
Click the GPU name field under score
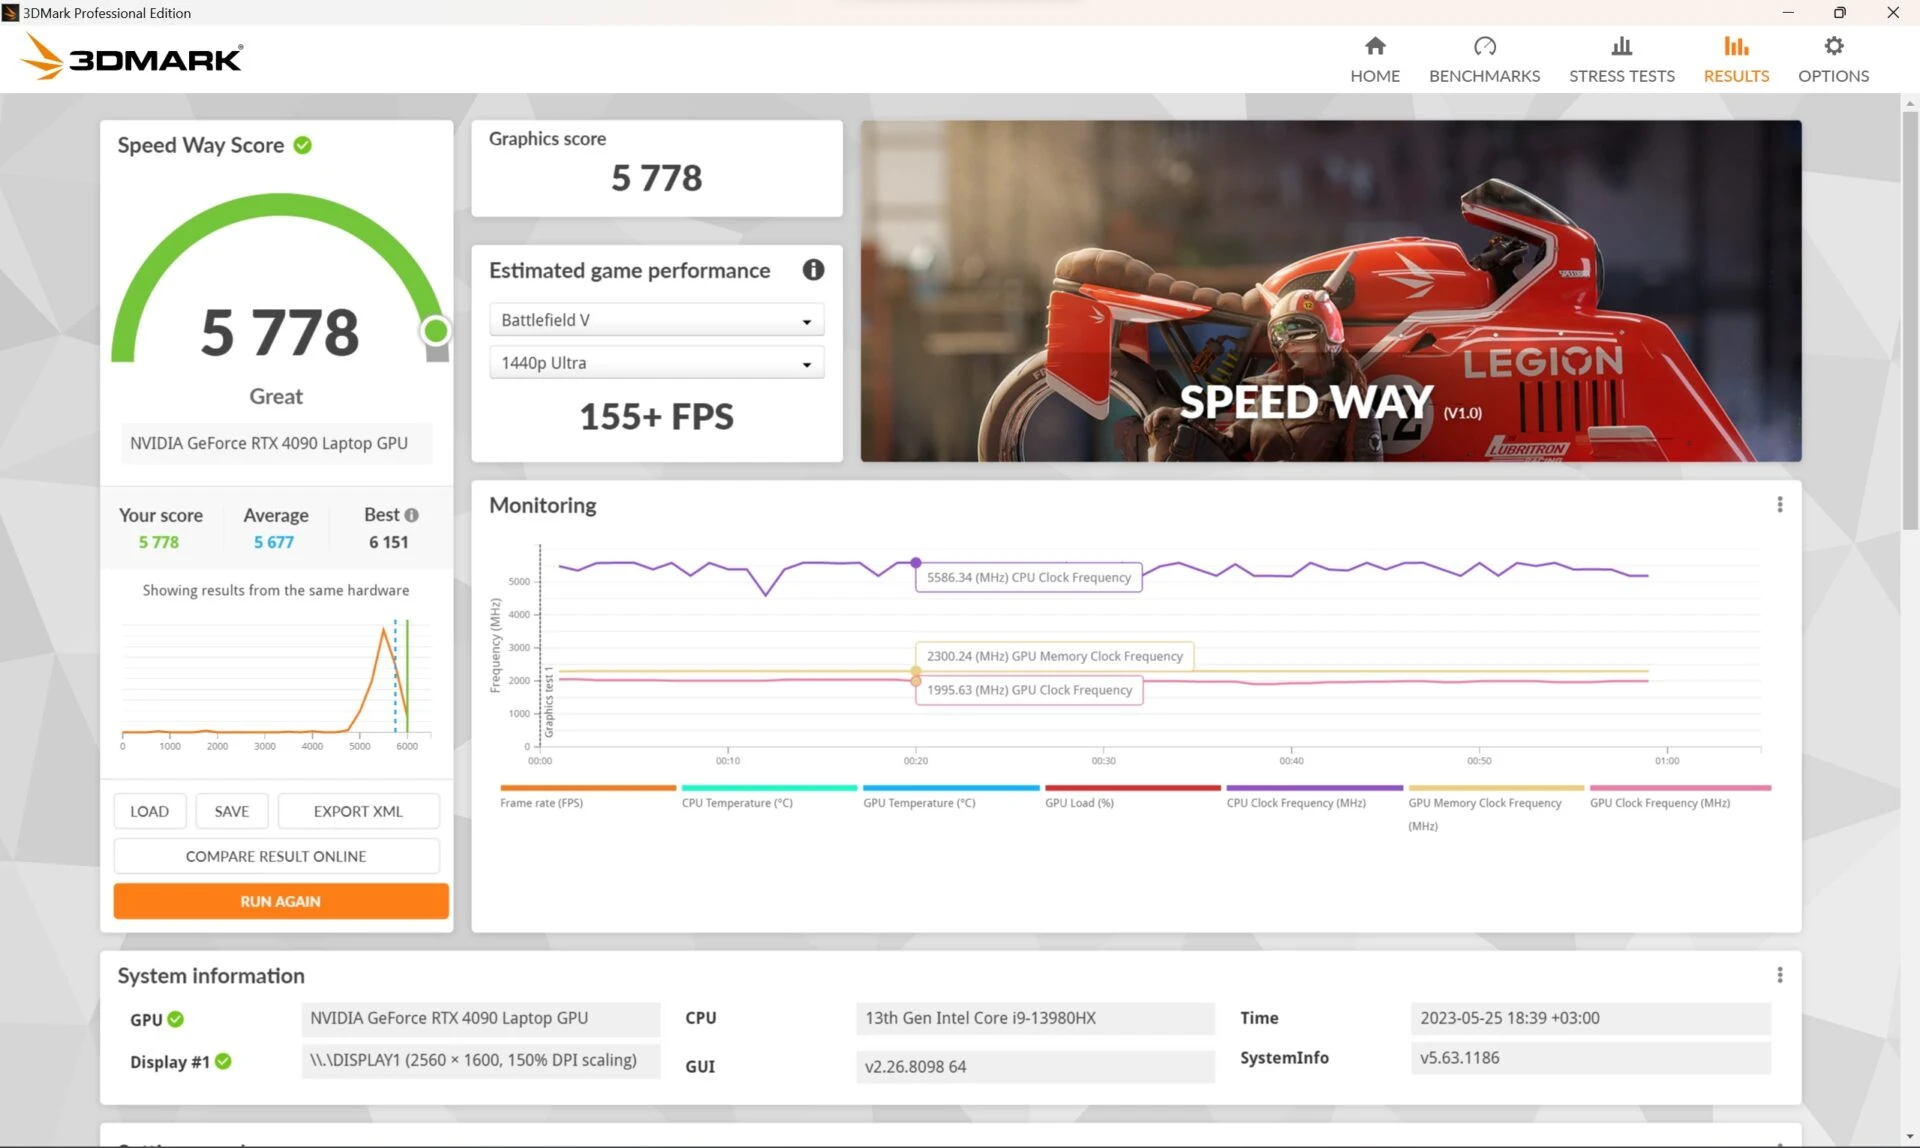tap(277, 443)
